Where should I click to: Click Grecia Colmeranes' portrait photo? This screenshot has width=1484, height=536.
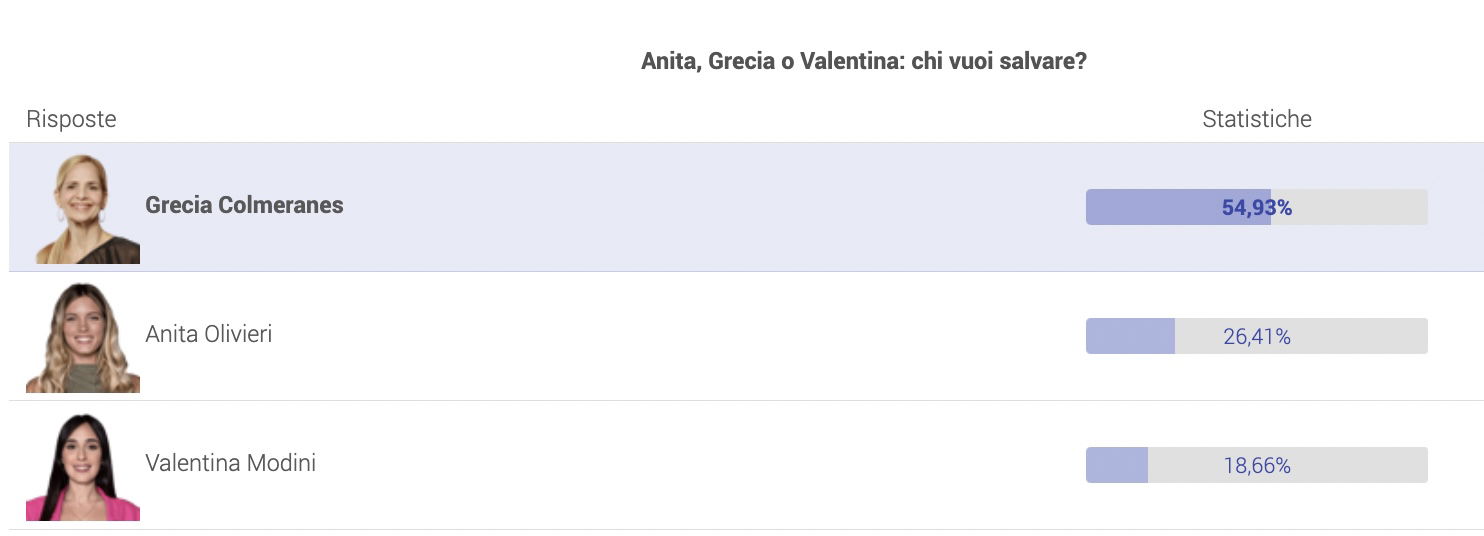coord(83,207)
